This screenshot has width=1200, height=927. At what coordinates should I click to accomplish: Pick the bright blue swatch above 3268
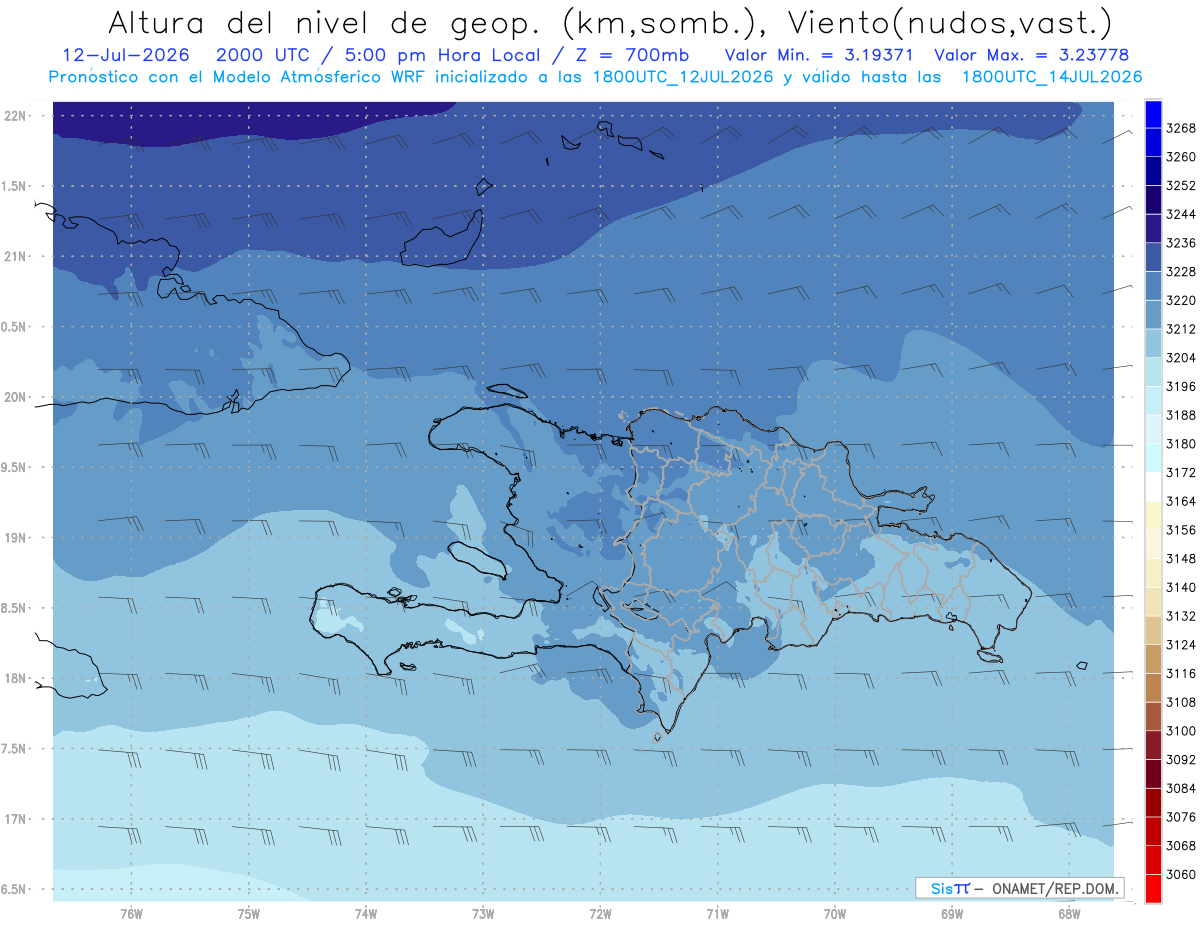coord(1153,114)
